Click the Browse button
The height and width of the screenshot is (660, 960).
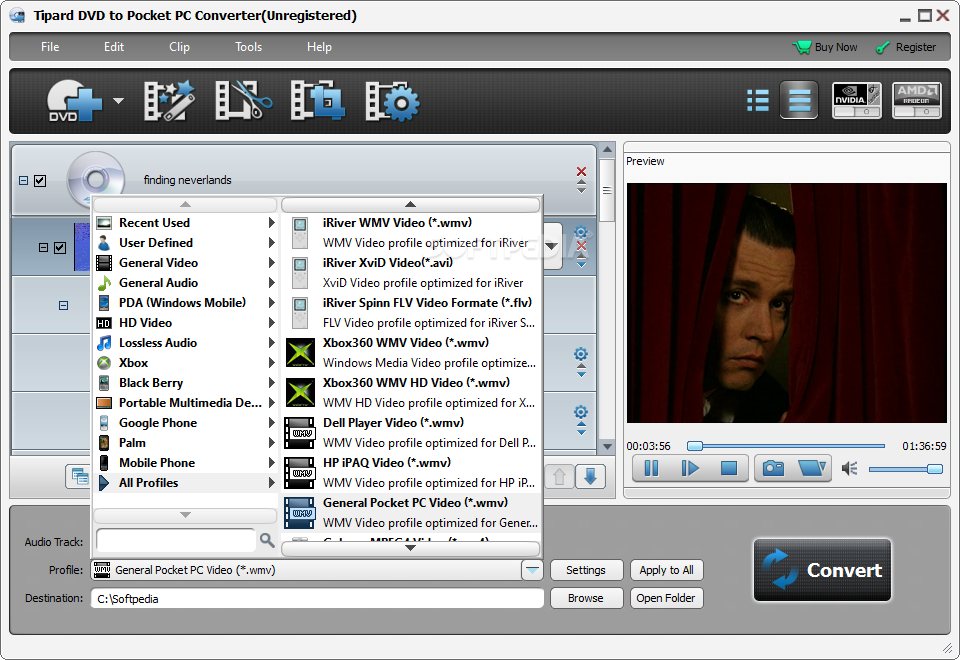coord(586,598)
